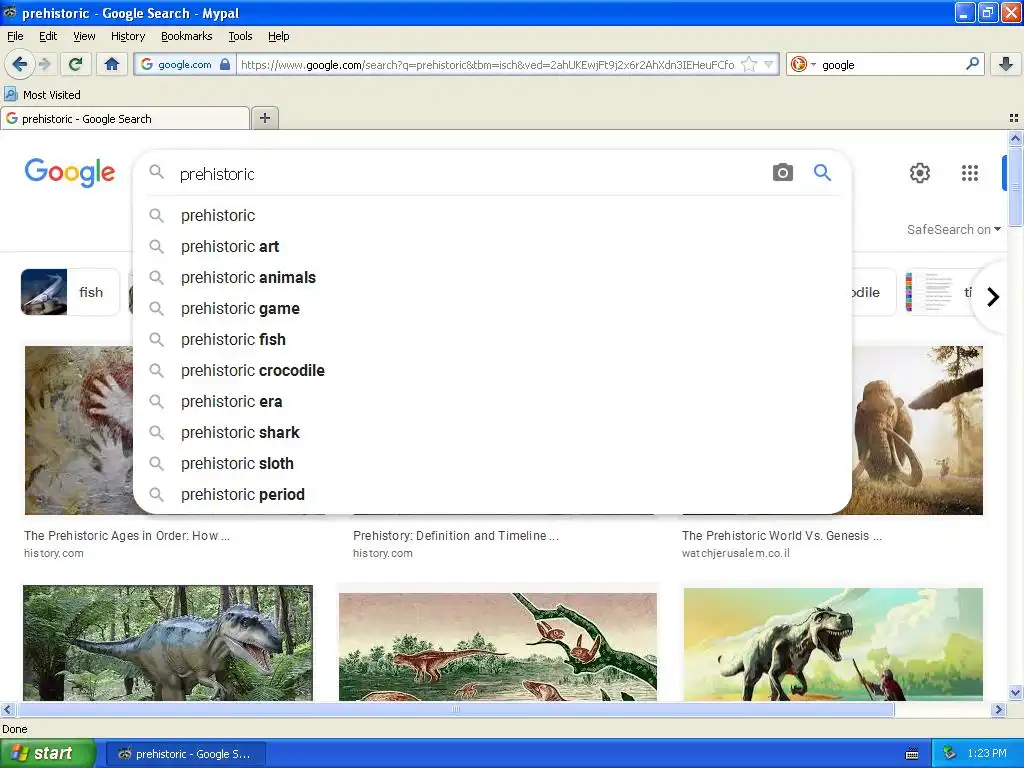
Task: Click the Google search input with prehistoric
Action: (470, 174)
